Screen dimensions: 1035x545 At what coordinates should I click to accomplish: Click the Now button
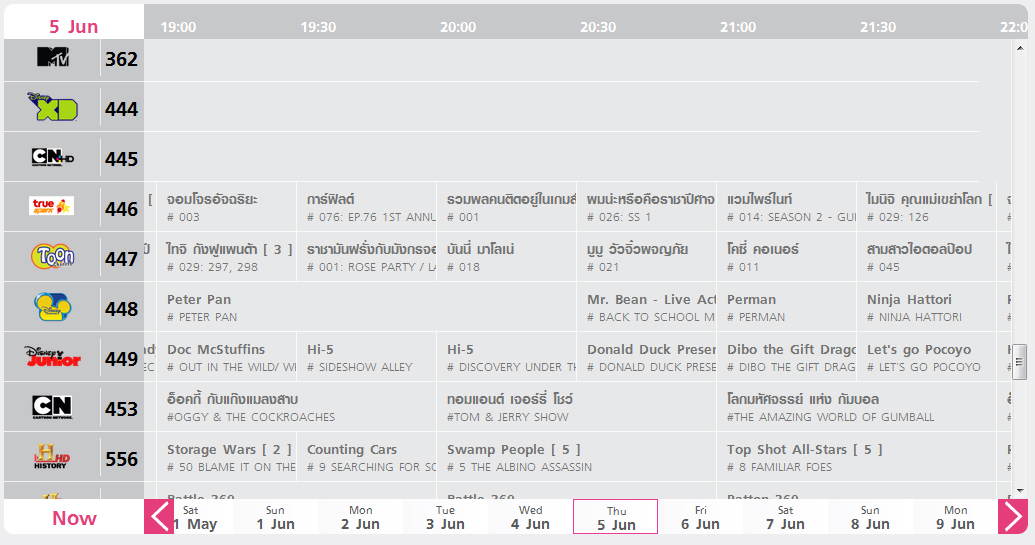click(x=74, y=518)
